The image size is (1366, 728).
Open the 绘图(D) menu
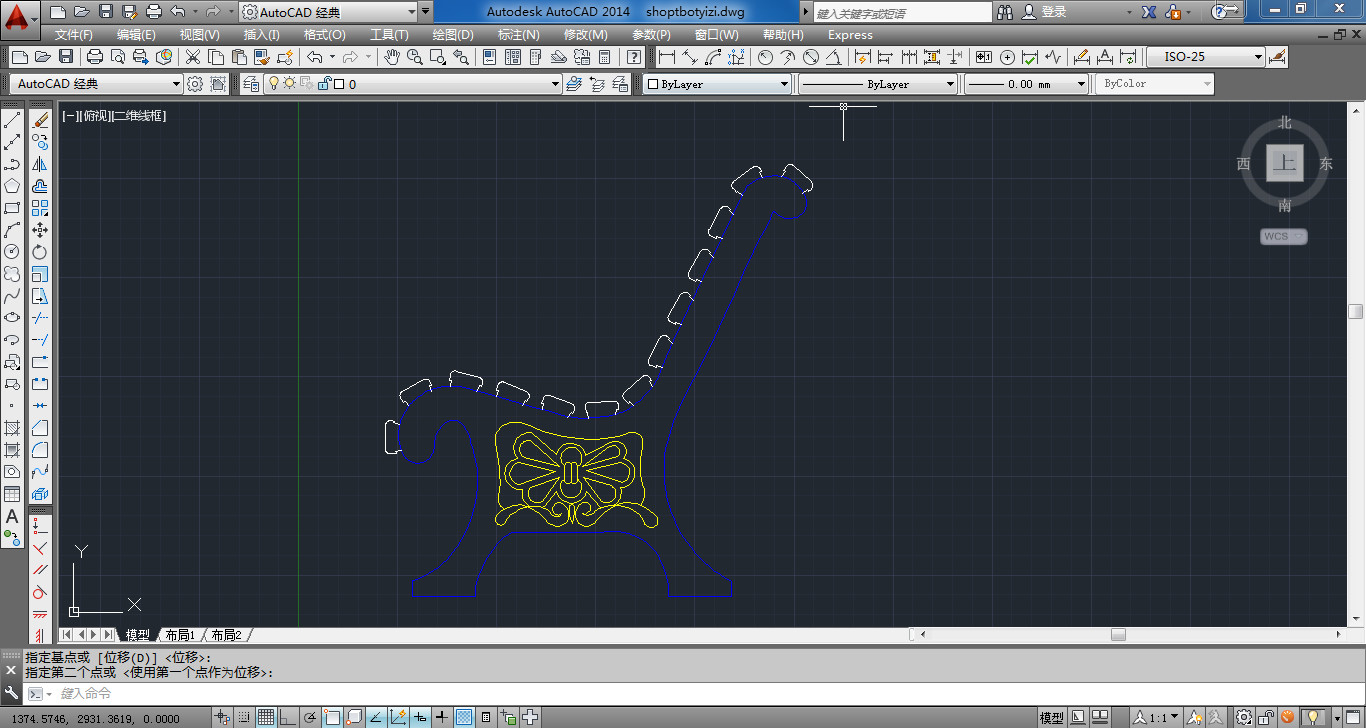(453, 35)
